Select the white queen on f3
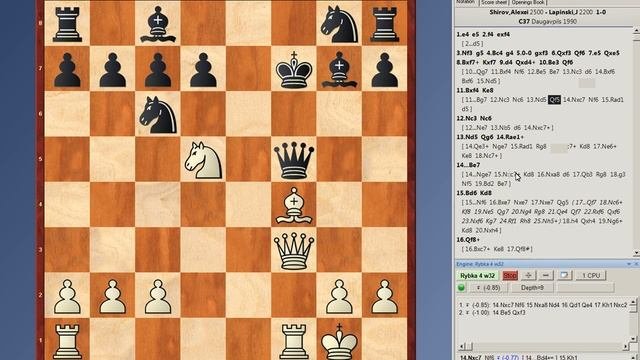 (293, 251)
